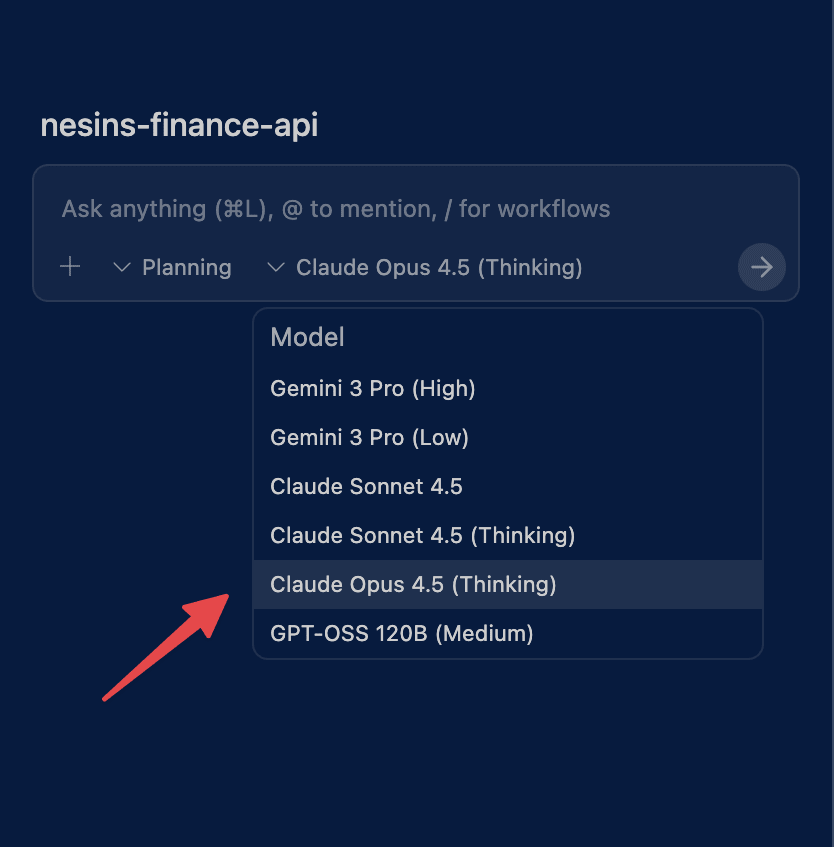Image resolution: width=834 pixels, height=847 pixels.
Task: Click the ⌘L shortcut hint in placeholder
Action: 241,209
